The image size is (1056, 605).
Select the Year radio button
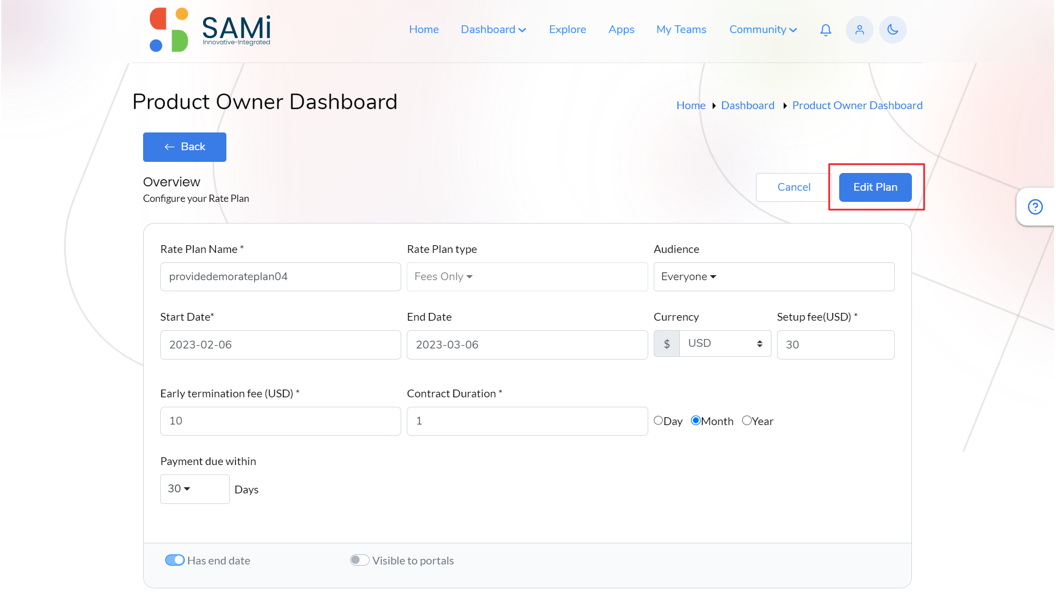coord(746,420)
